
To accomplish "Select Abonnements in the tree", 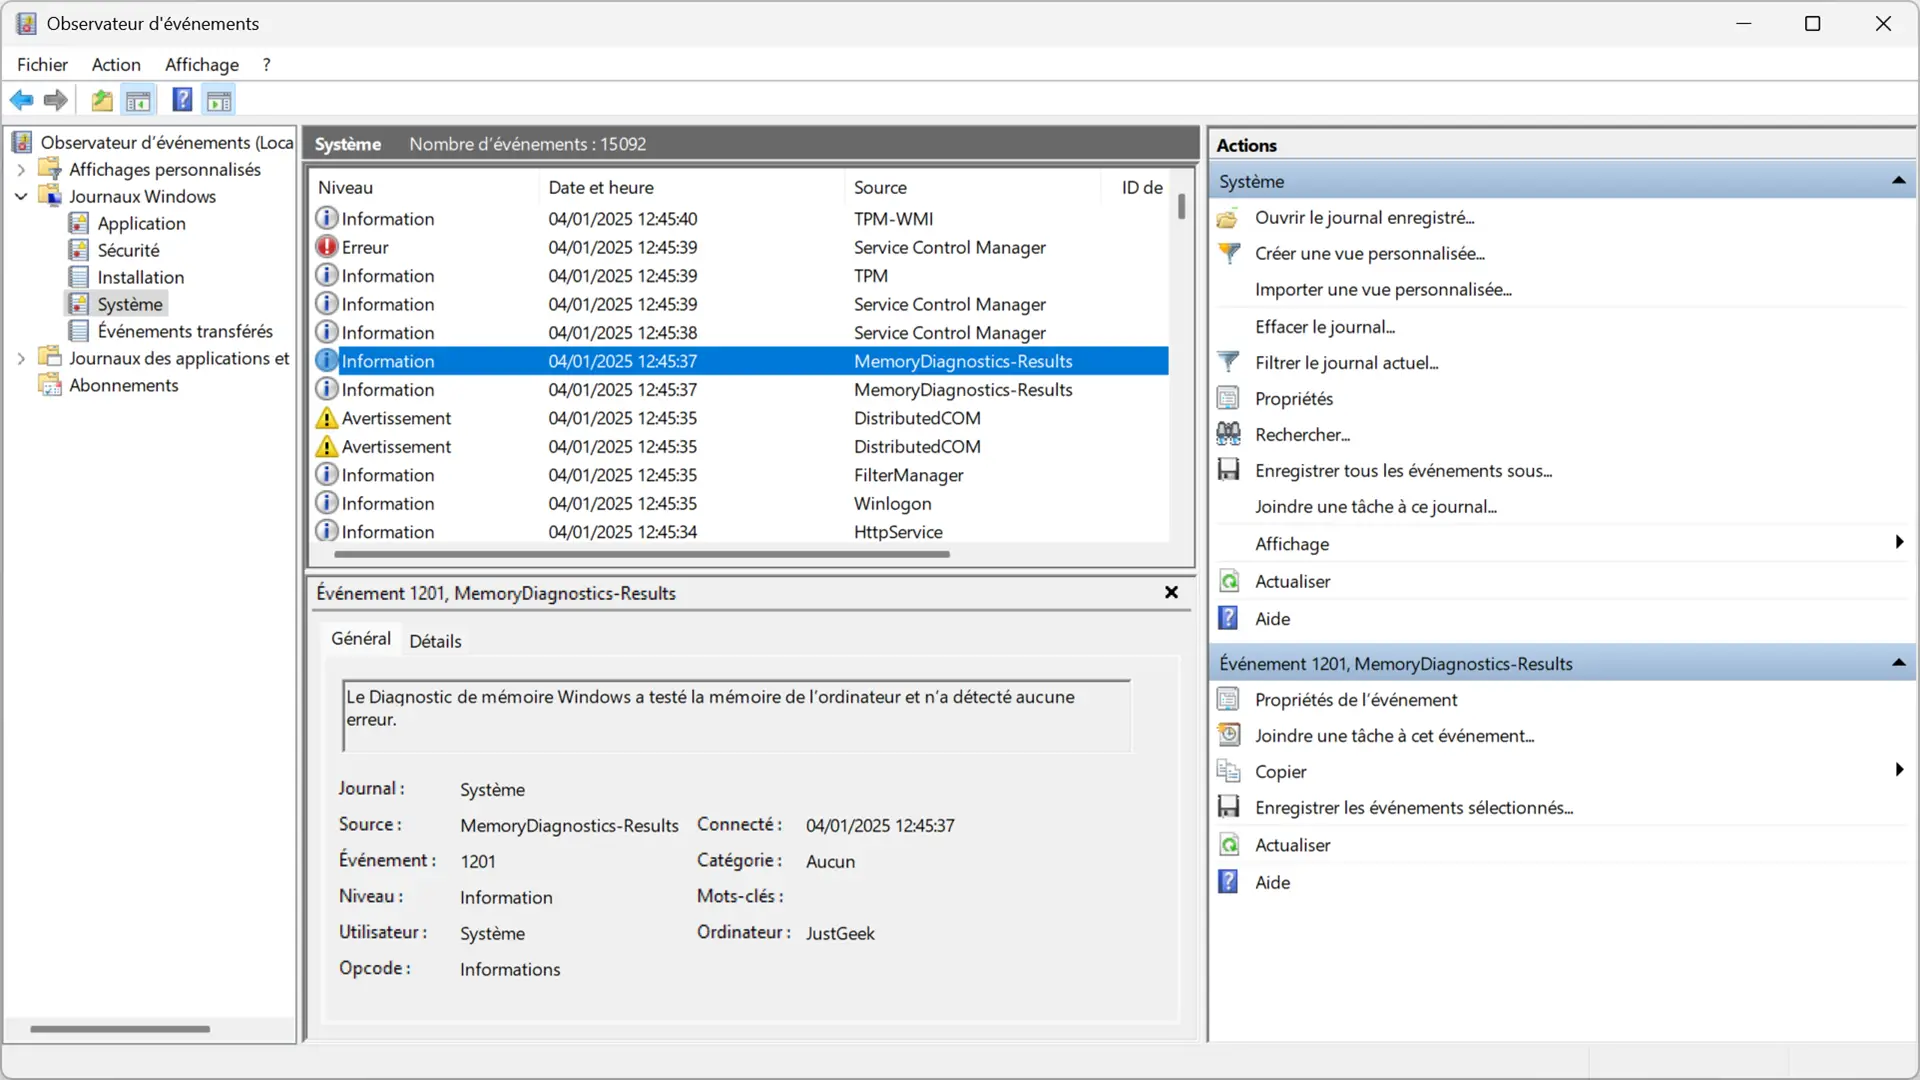I will click(123, 385).
